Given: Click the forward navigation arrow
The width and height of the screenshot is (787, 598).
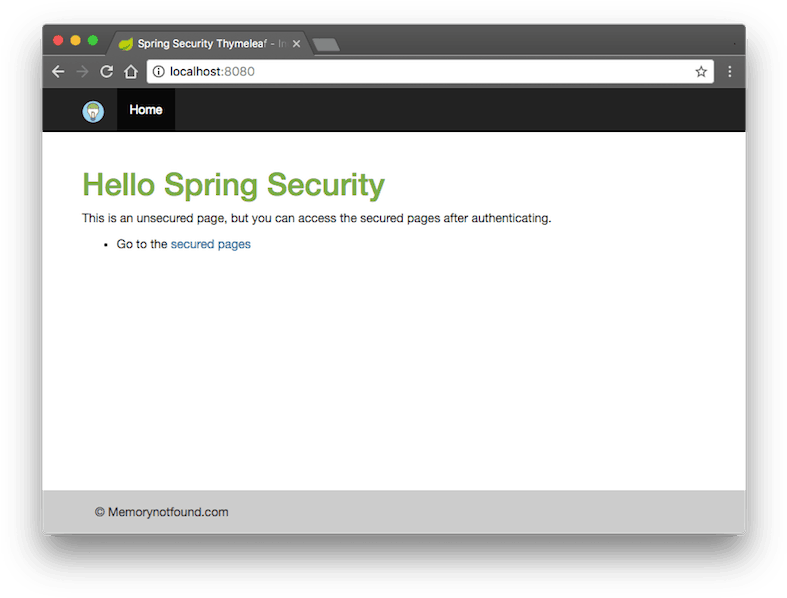Looking at the screenshot, I should pyautogui.click(x=82, y=72).
